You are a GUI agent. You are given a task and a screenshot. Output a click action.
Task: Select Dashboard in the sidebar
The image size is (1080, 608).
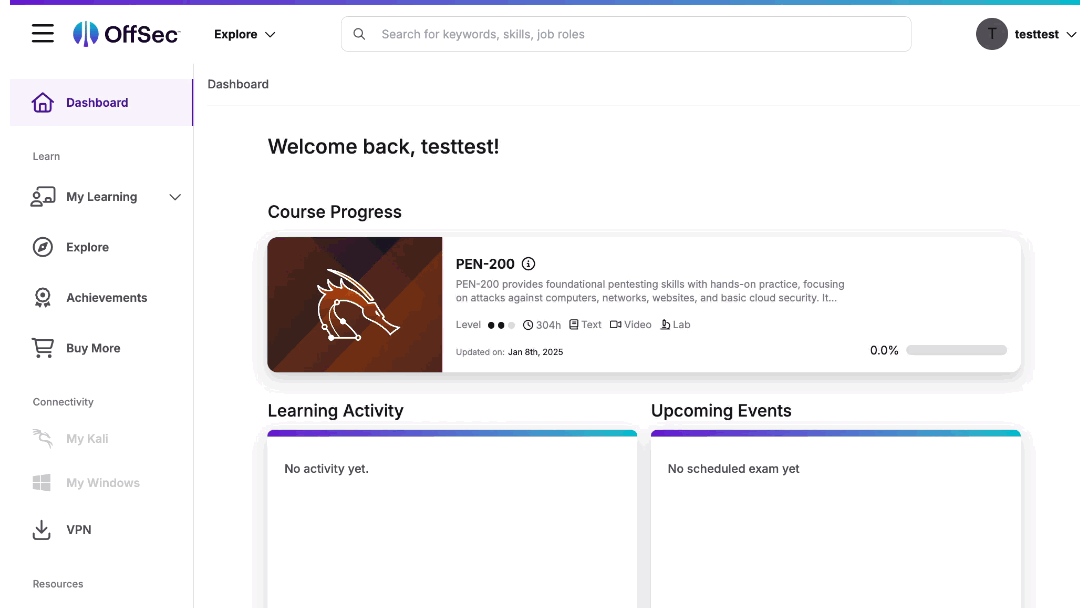(101, 103)
